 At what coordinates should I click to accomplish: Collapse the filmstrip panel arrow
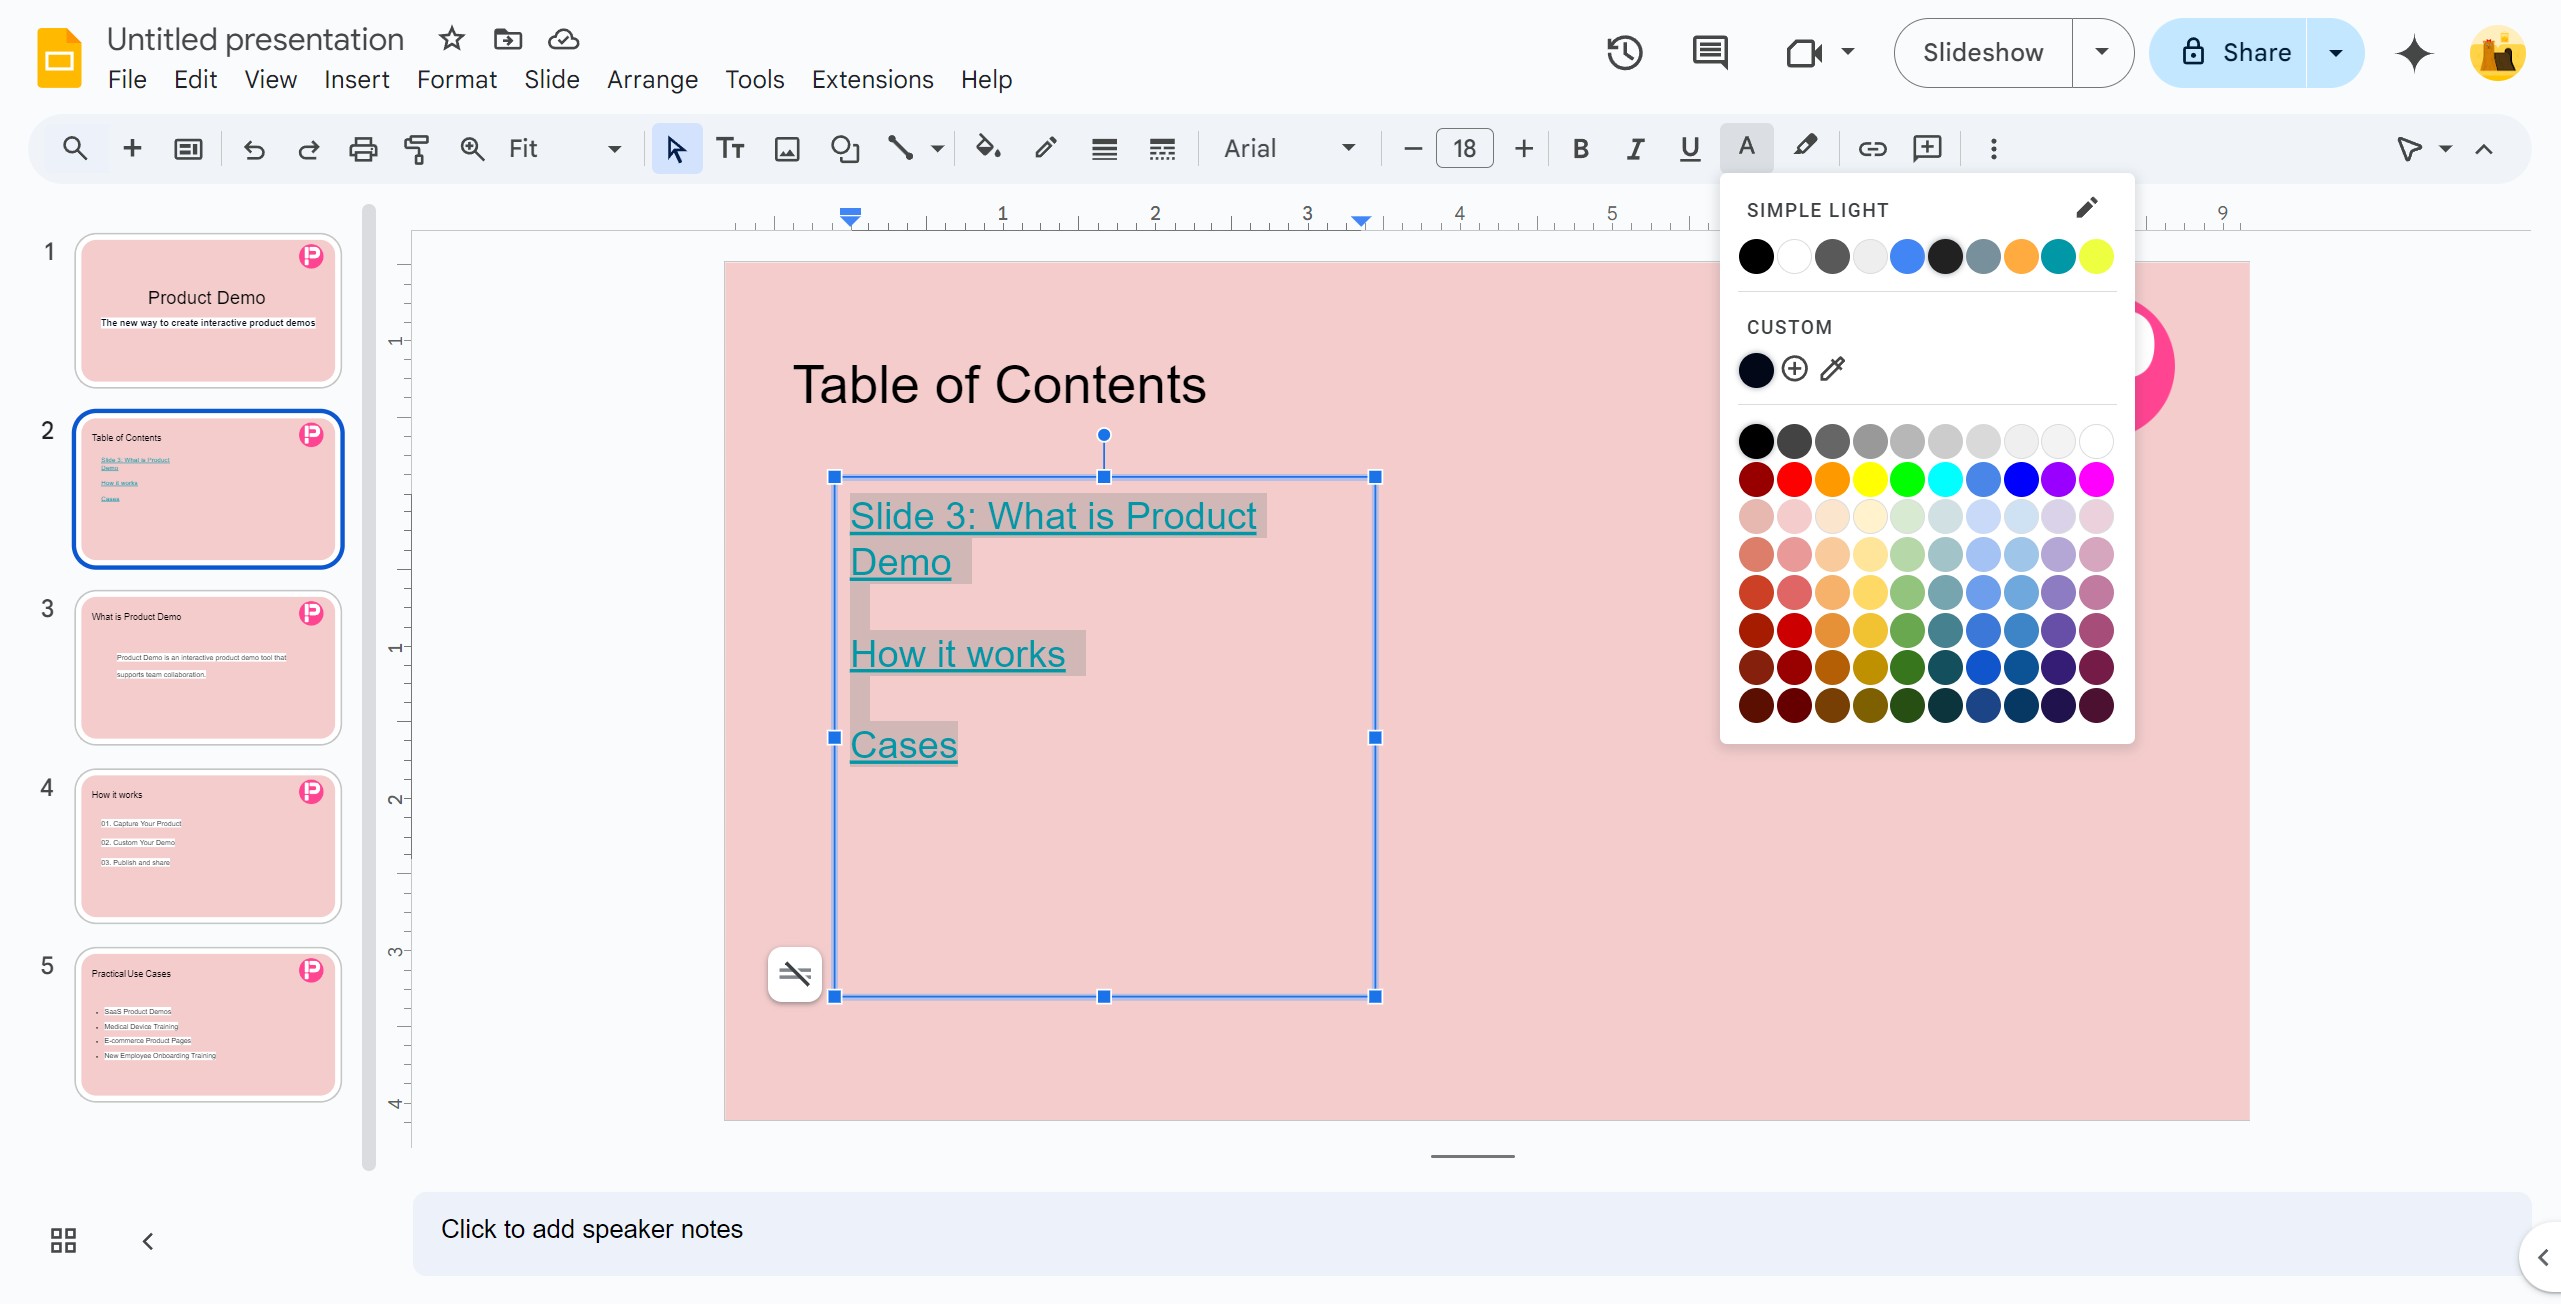click(148, 1241)
